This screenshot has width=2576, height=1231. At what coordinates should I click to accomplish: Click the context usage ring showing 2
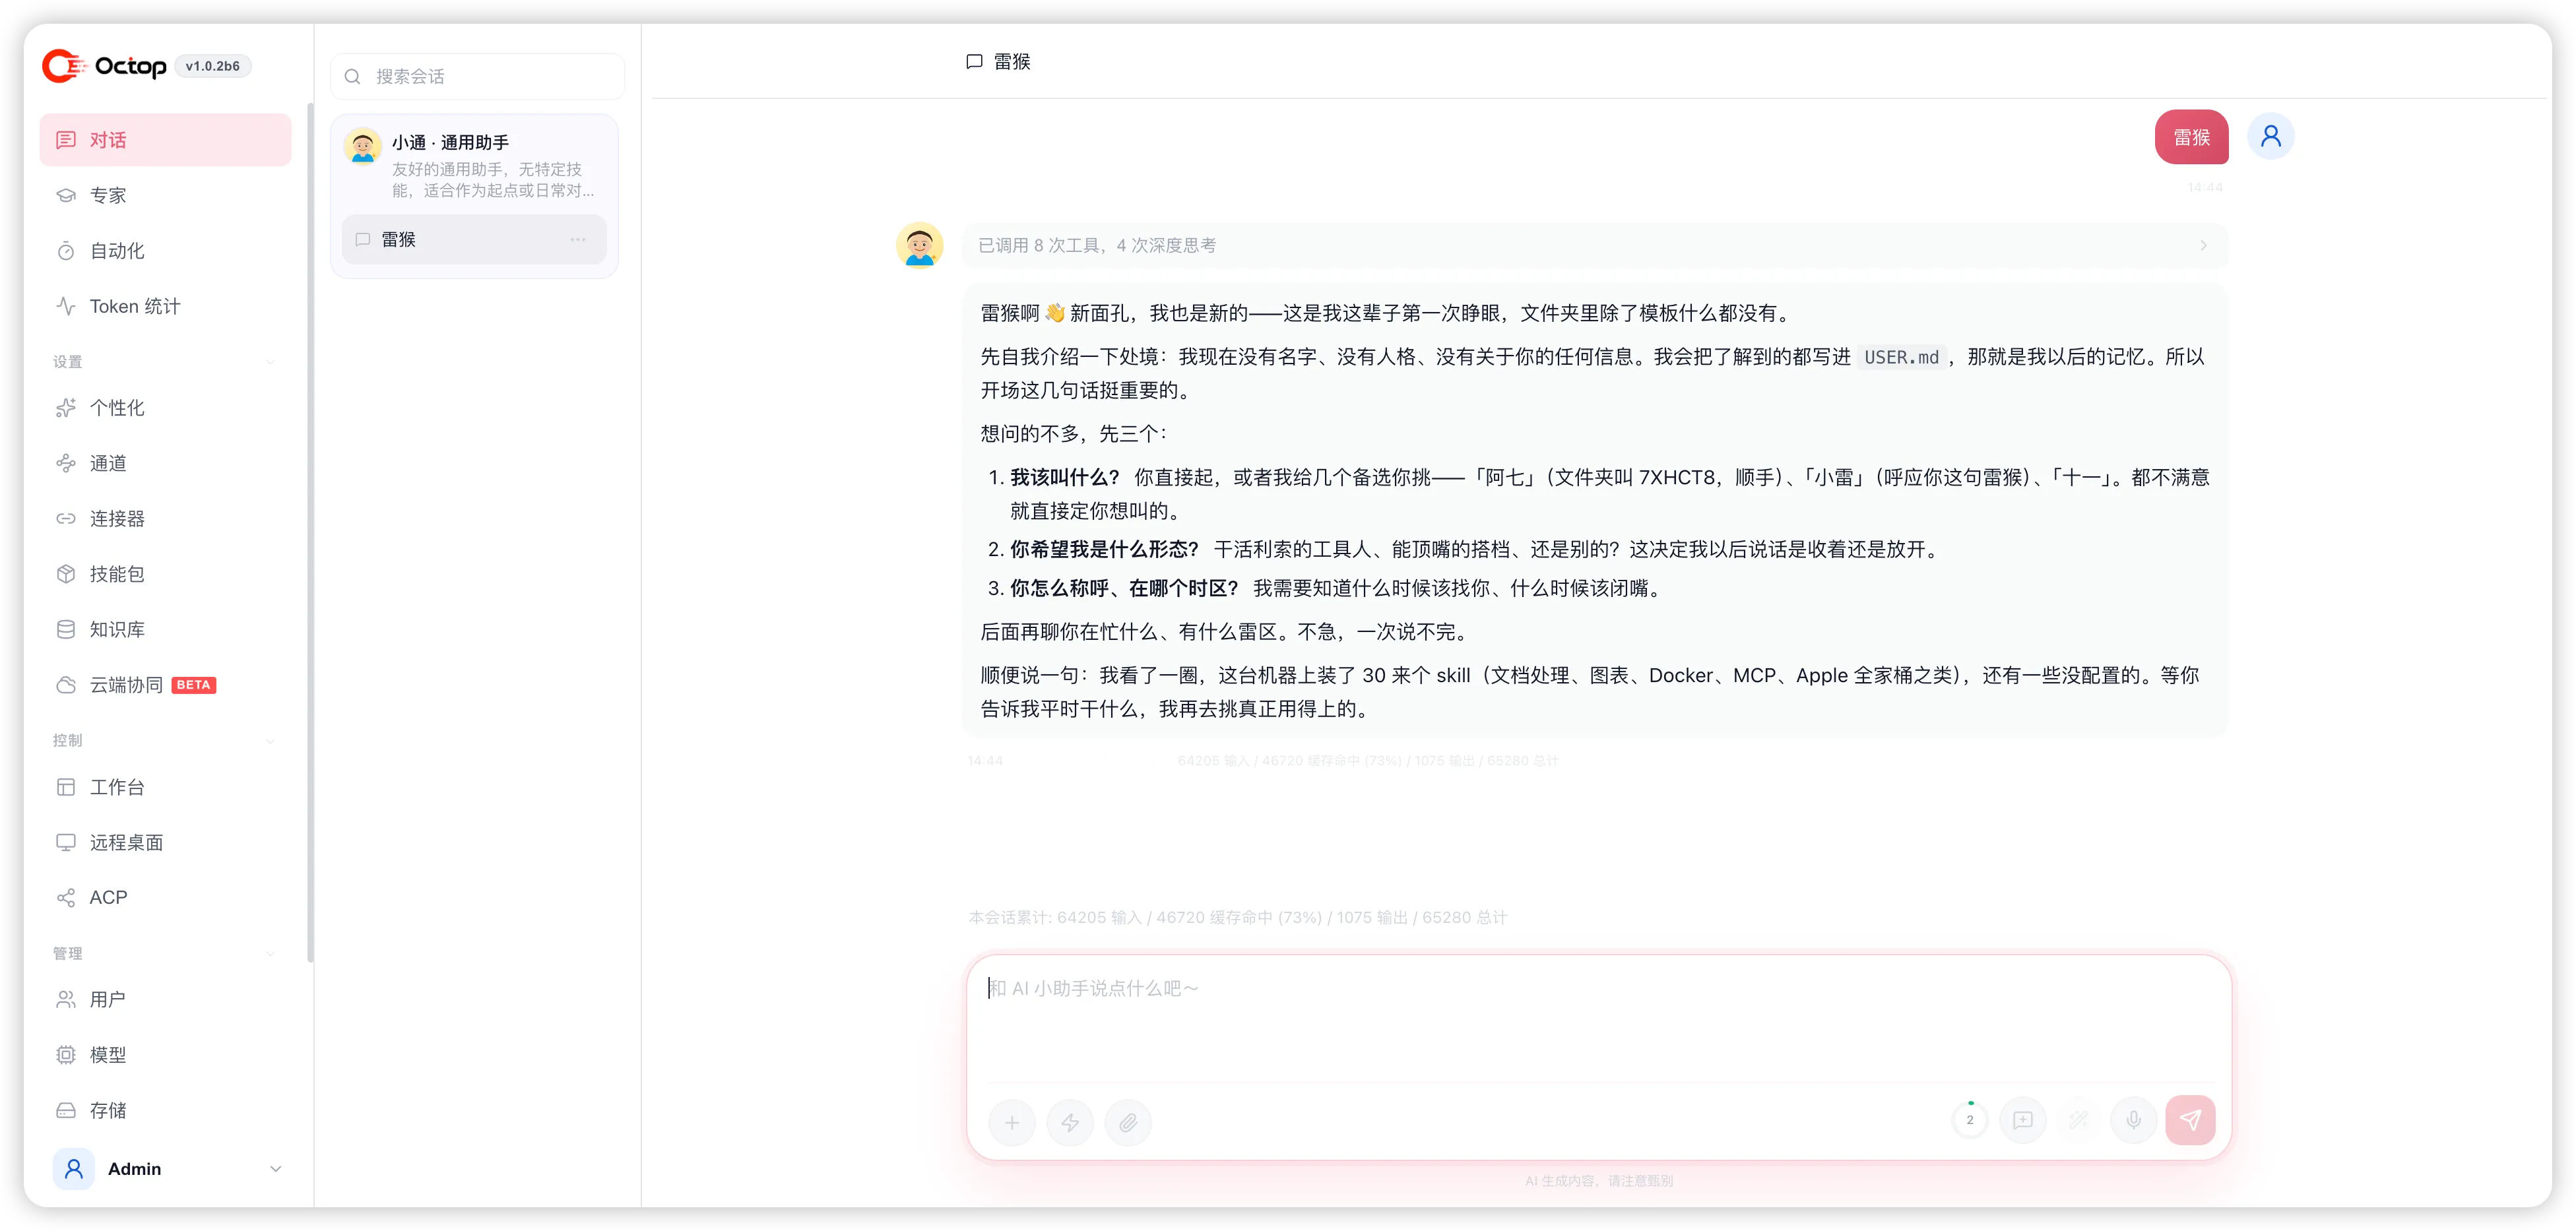click(1970, 1120)
